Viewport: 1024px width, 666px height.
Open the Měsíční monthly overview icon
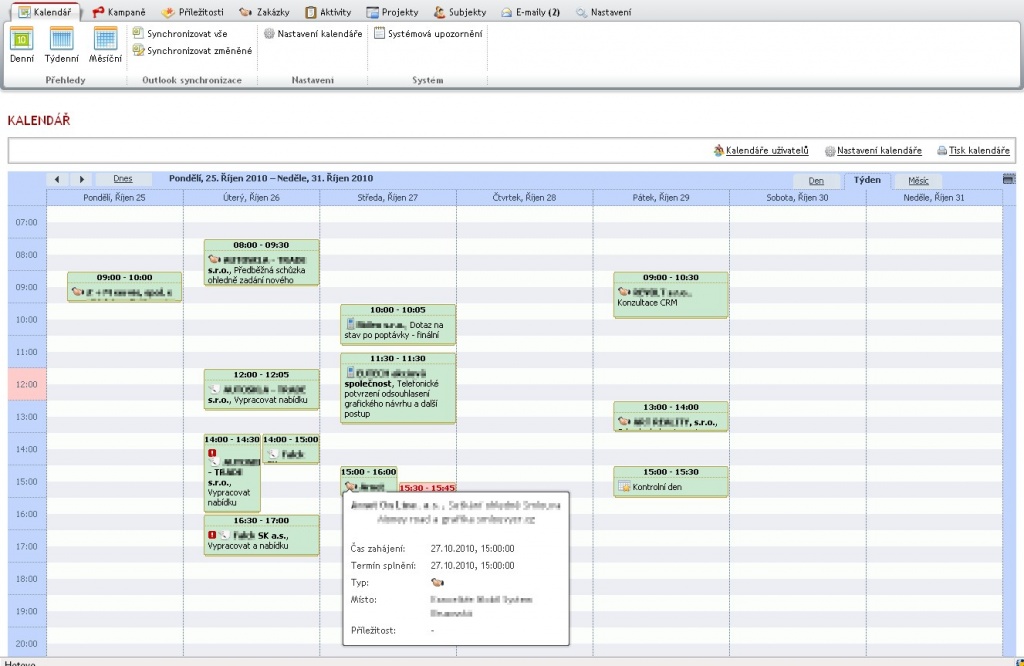(x=105, y=44)
